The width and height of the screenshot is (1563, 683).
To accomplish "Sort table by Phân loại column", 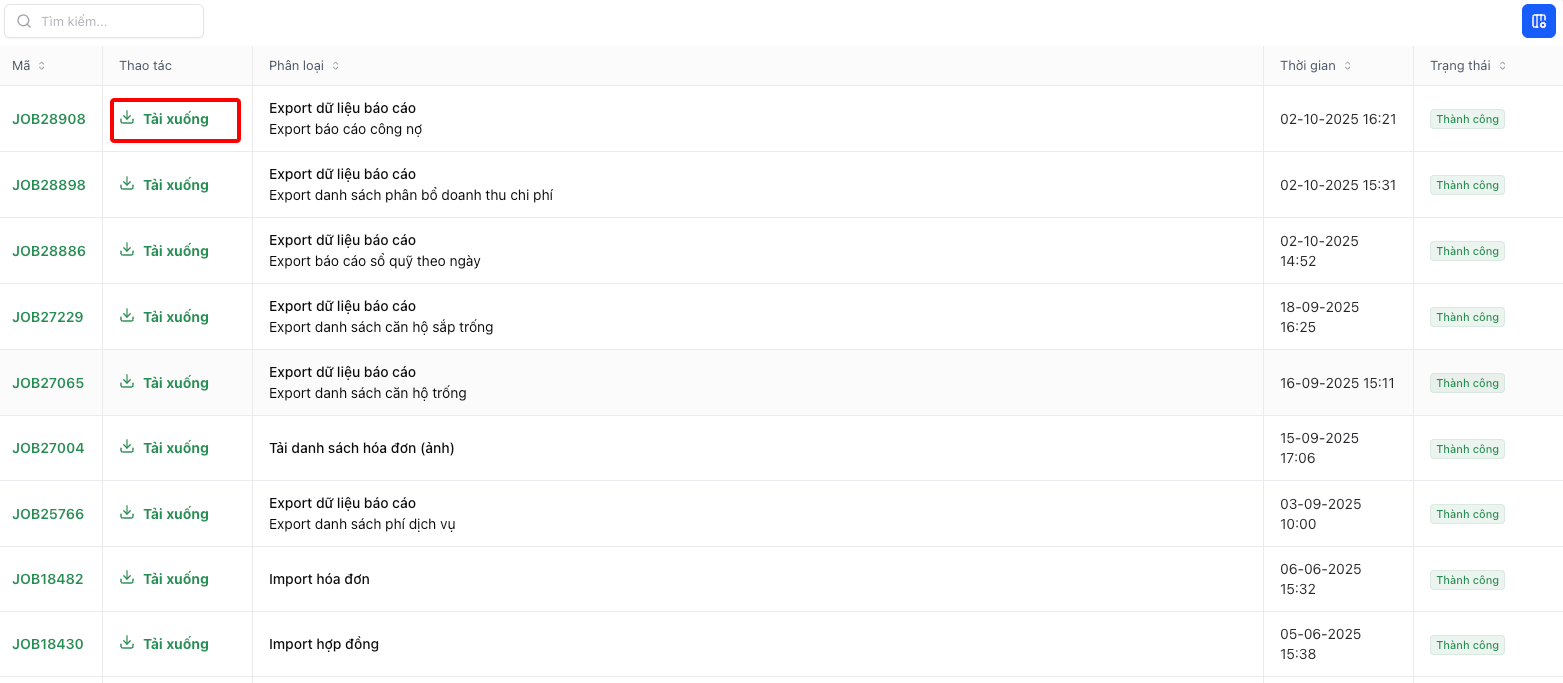I will [x=335, y=66].
